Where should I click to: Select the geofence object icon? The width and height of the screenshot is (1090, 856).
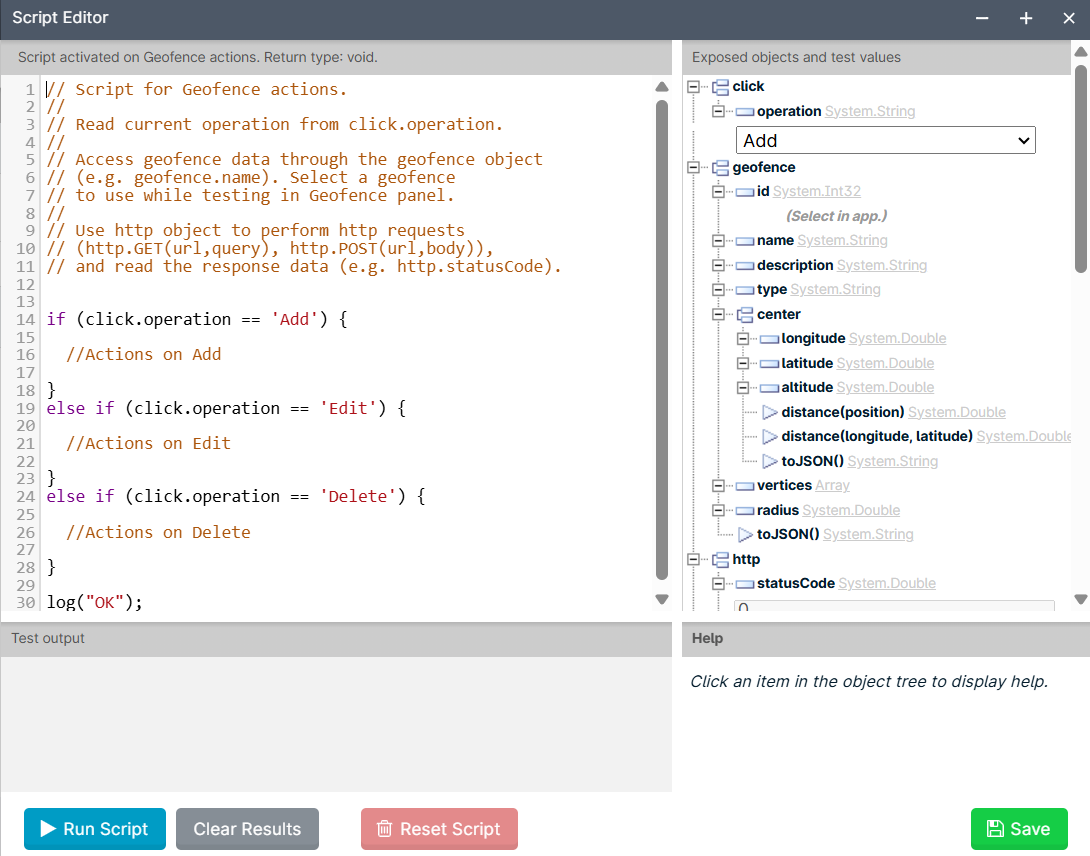coord(722,167)
